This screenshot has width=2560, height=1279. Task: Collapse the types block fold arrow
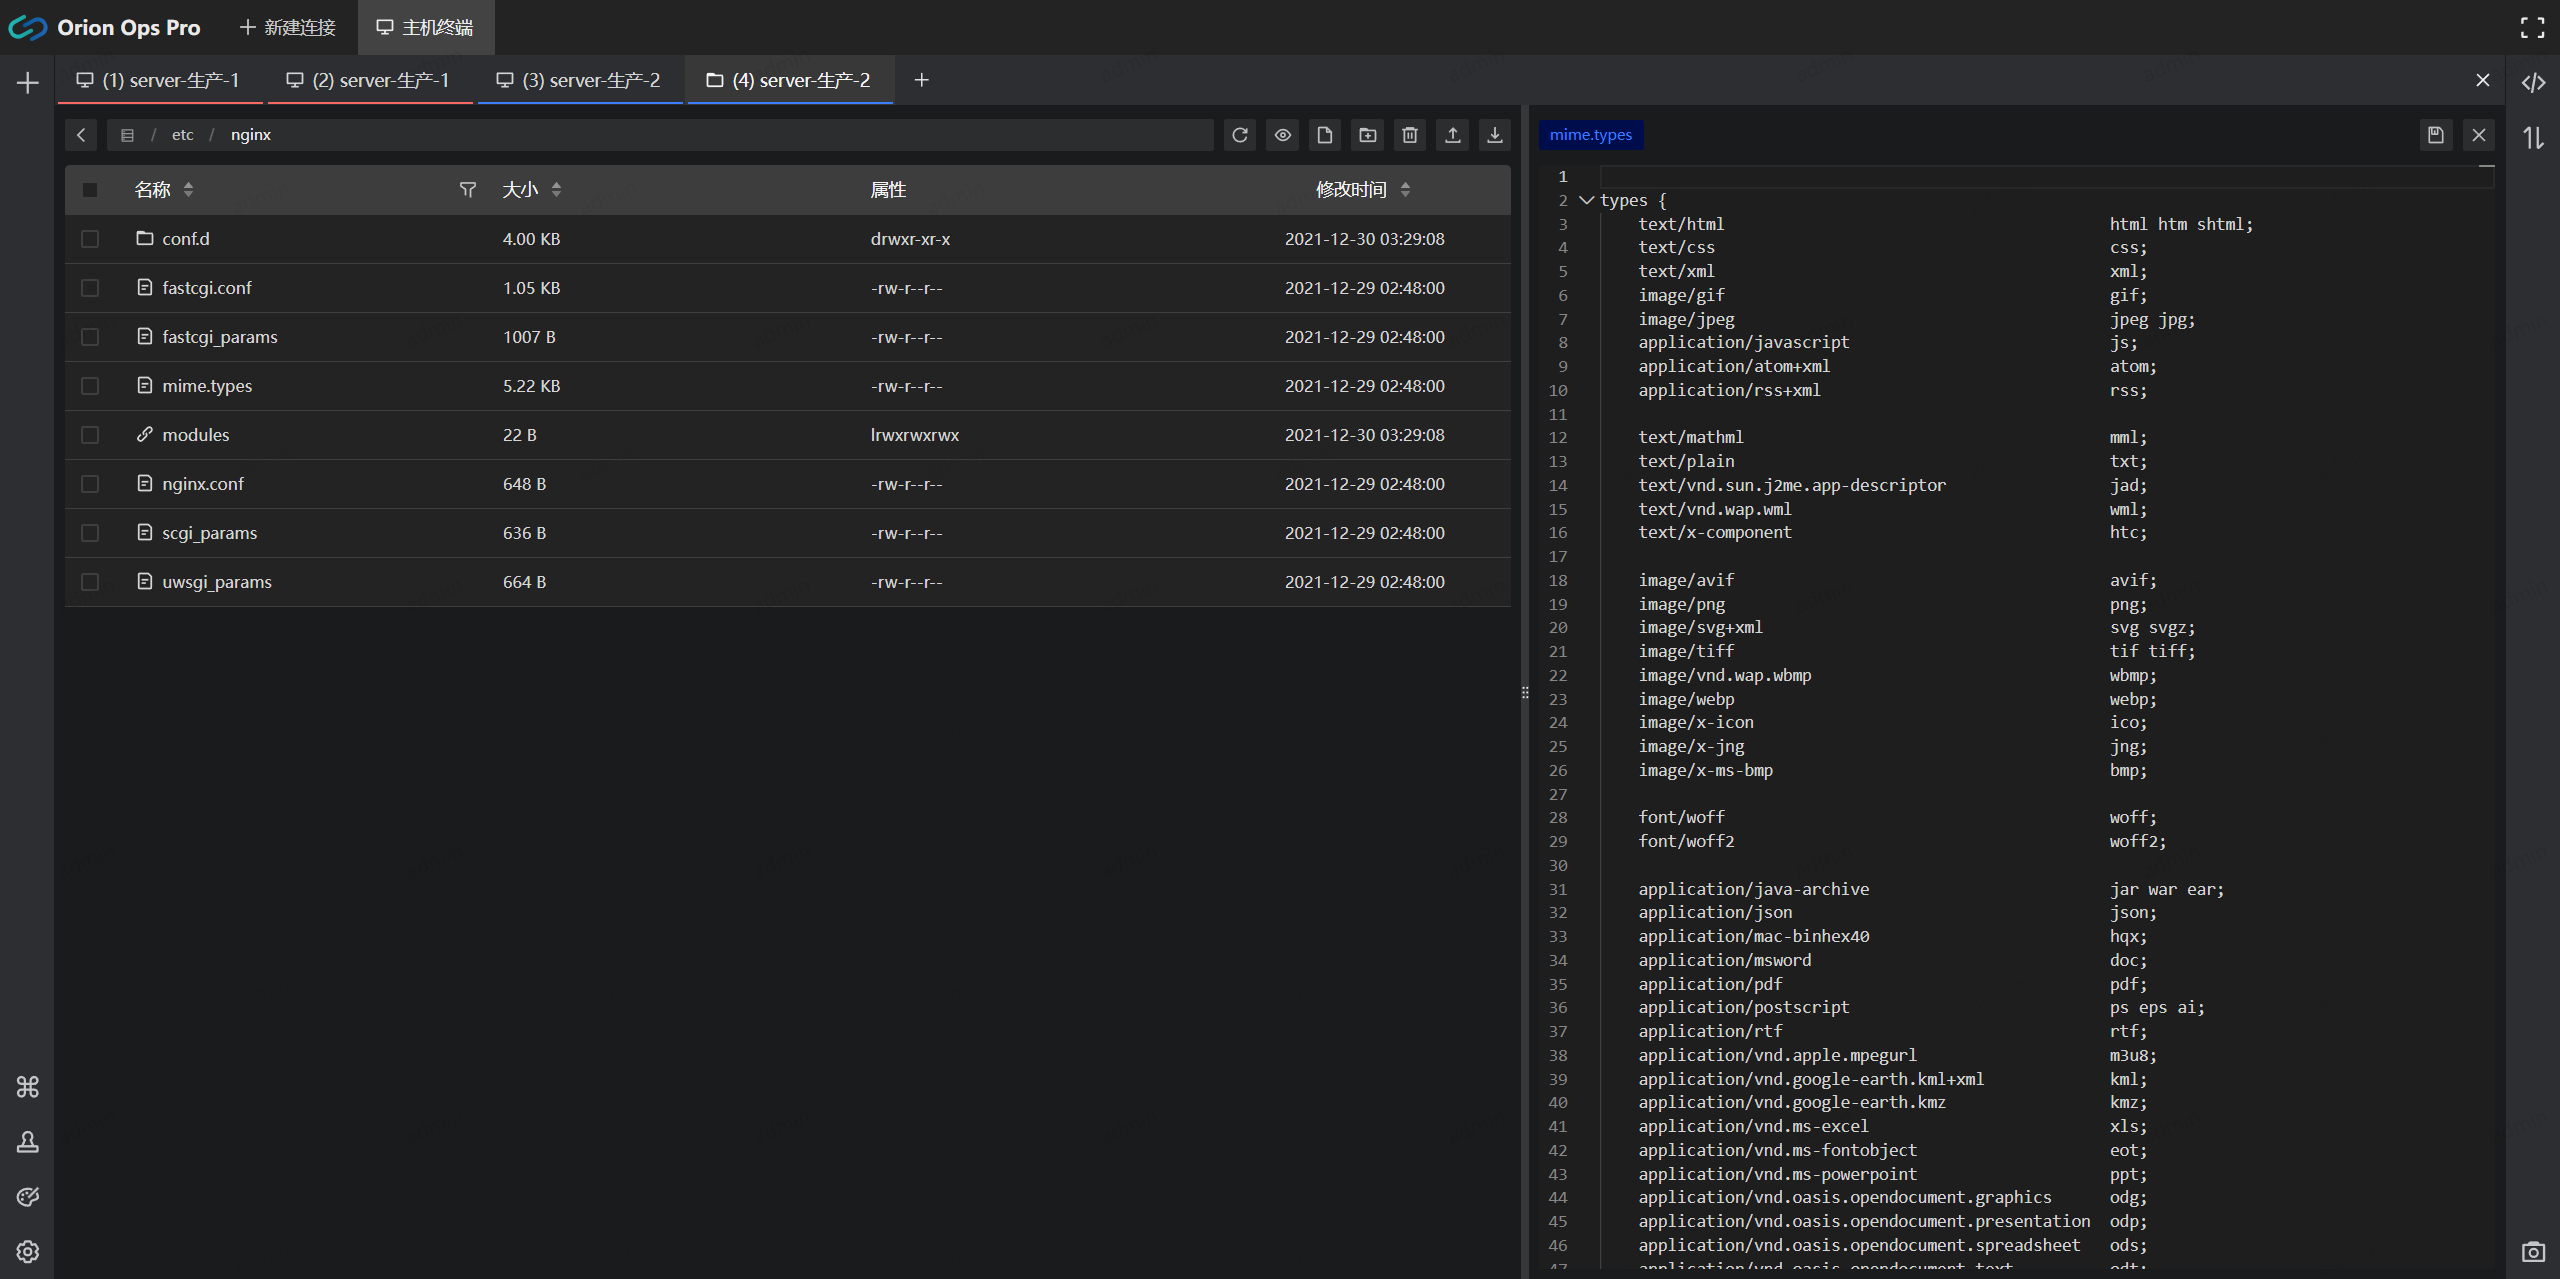click(x=1586, y=200)
